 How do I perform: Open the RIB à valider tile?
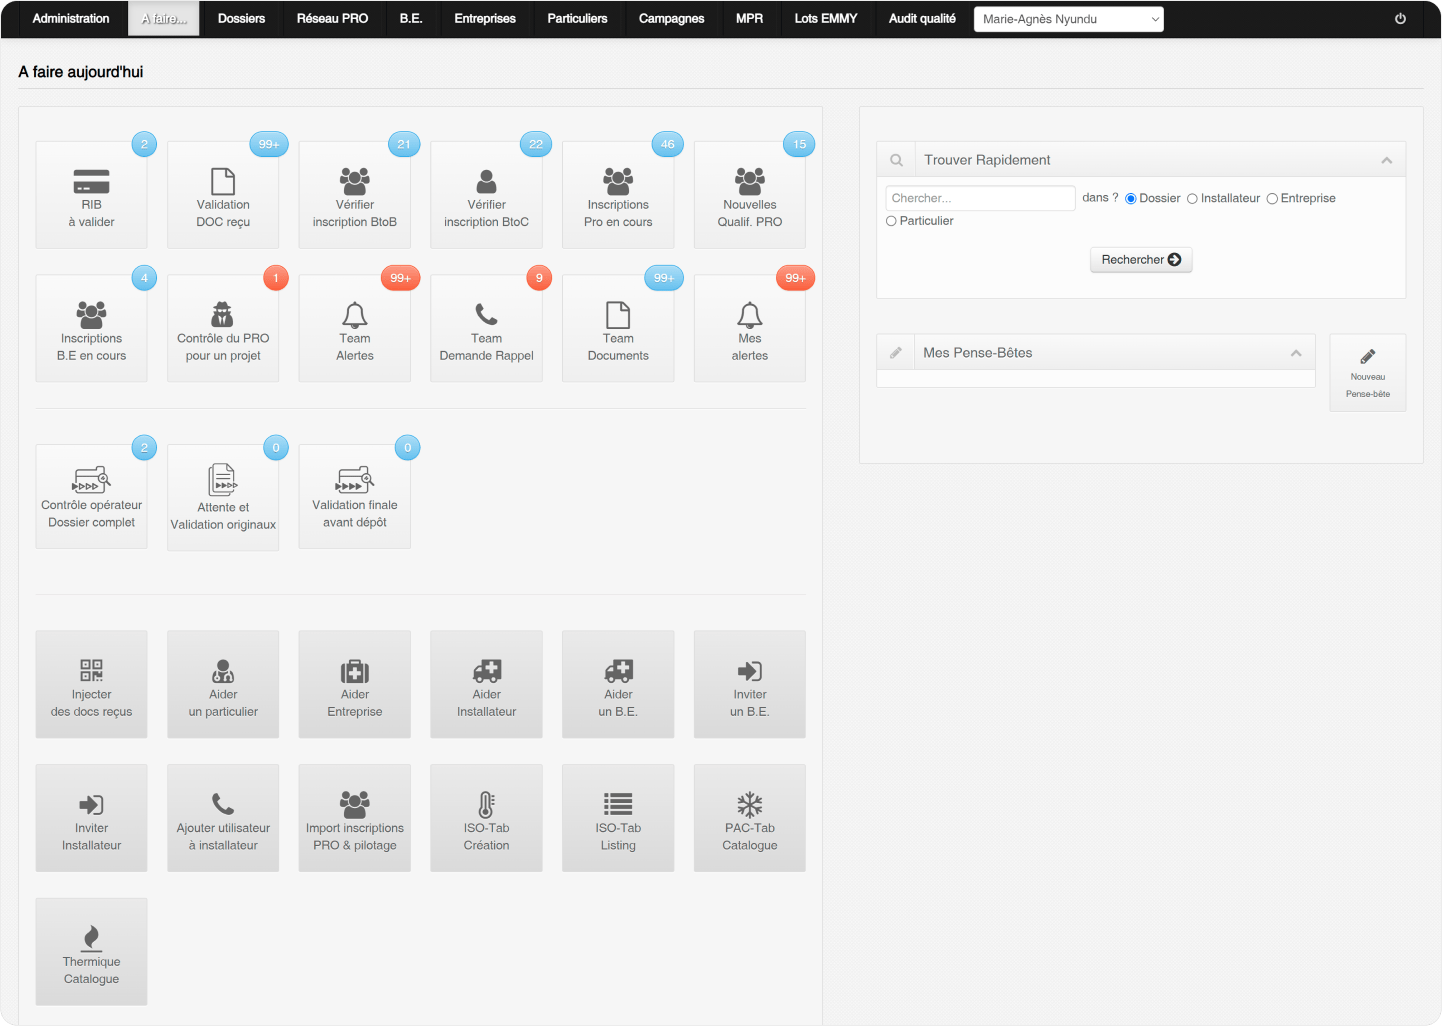coord(91,195)
